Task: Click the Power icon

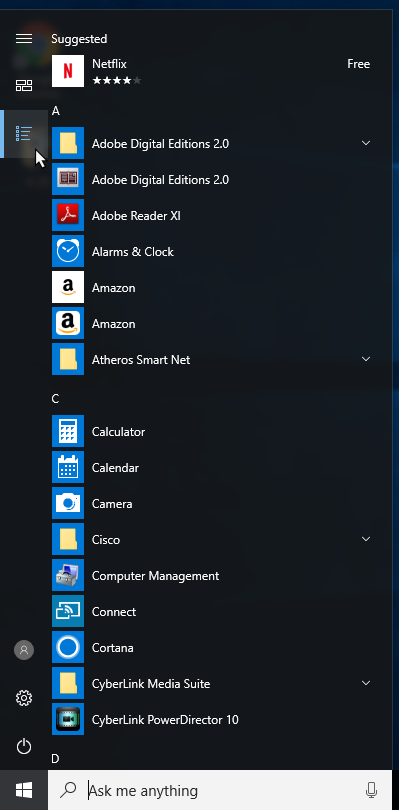Action: tap(24, 746)
